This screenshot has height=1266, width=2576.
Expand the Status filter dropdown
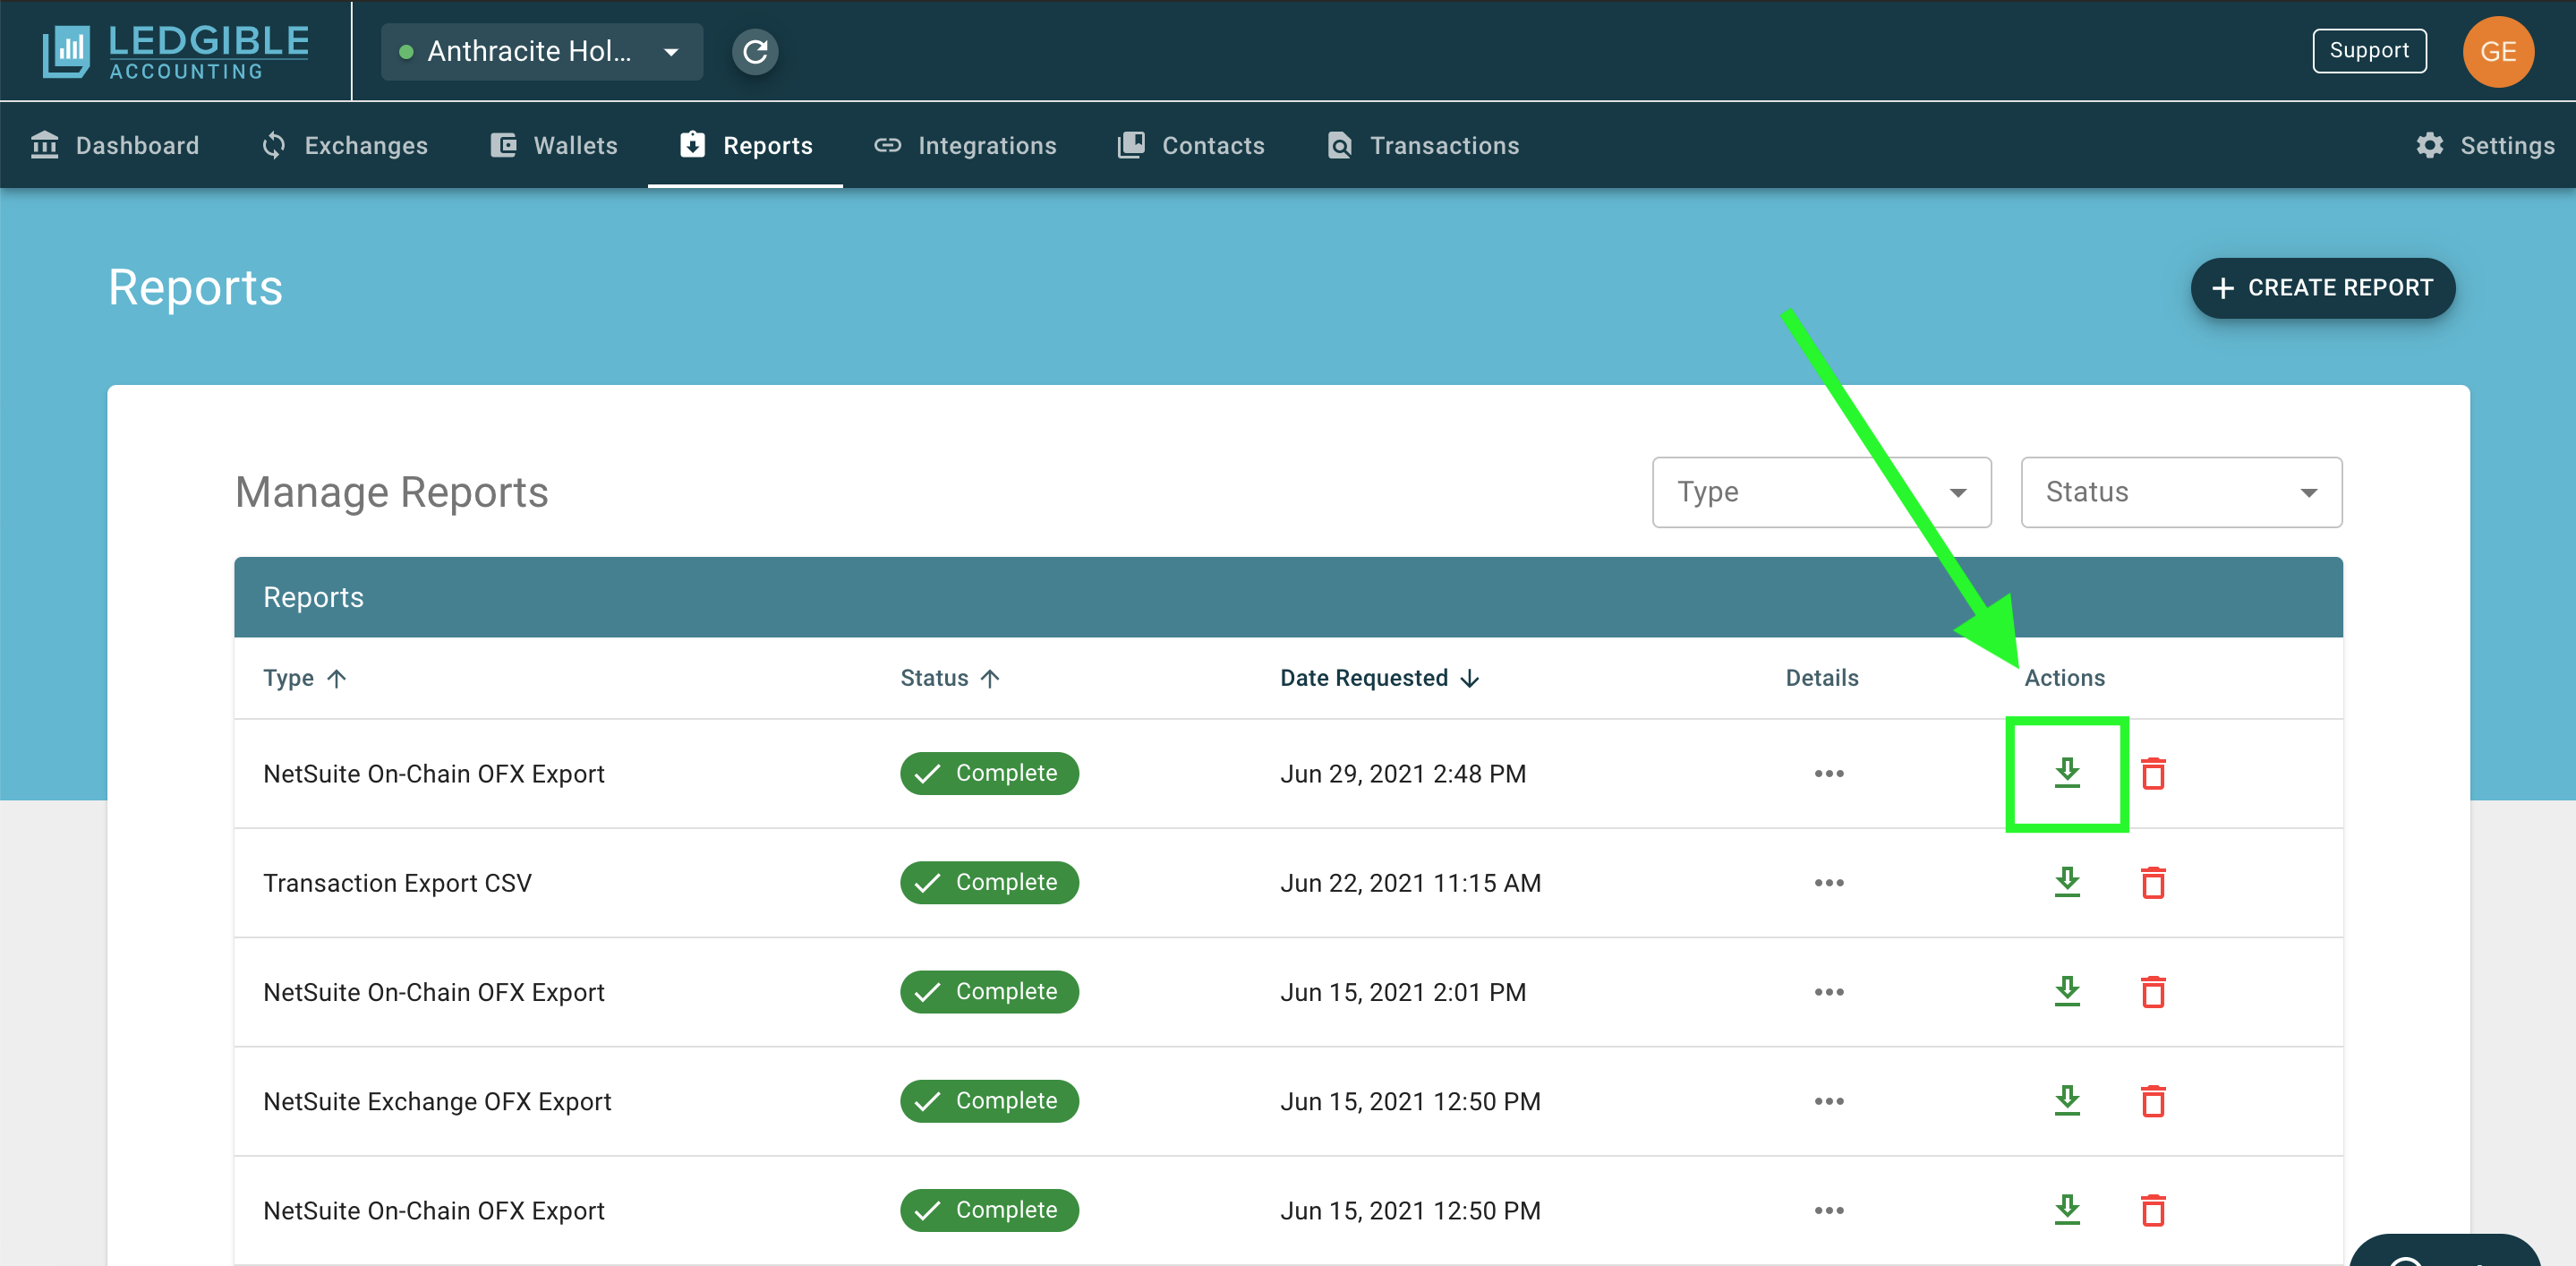coord(2181,492)
